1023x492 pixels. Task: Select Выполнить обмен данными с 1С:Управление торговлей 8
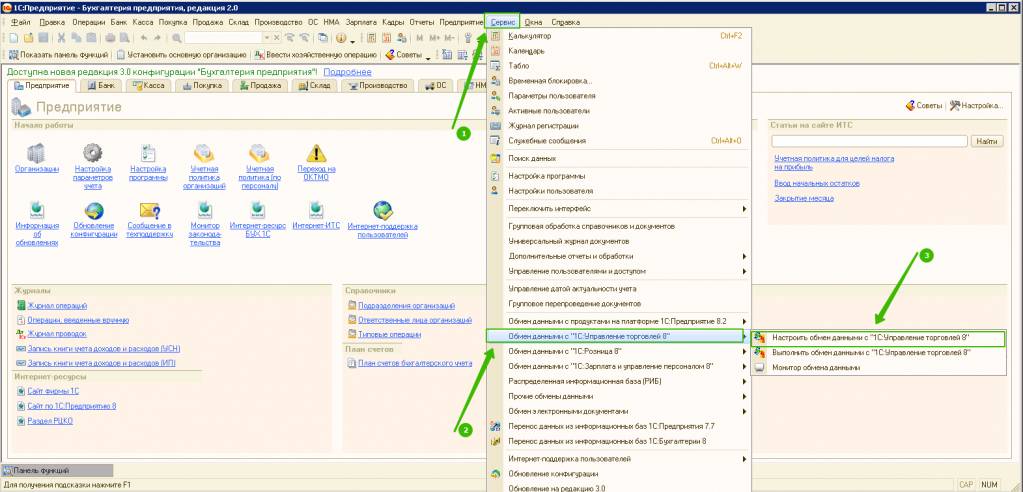[x=878, y=352]
